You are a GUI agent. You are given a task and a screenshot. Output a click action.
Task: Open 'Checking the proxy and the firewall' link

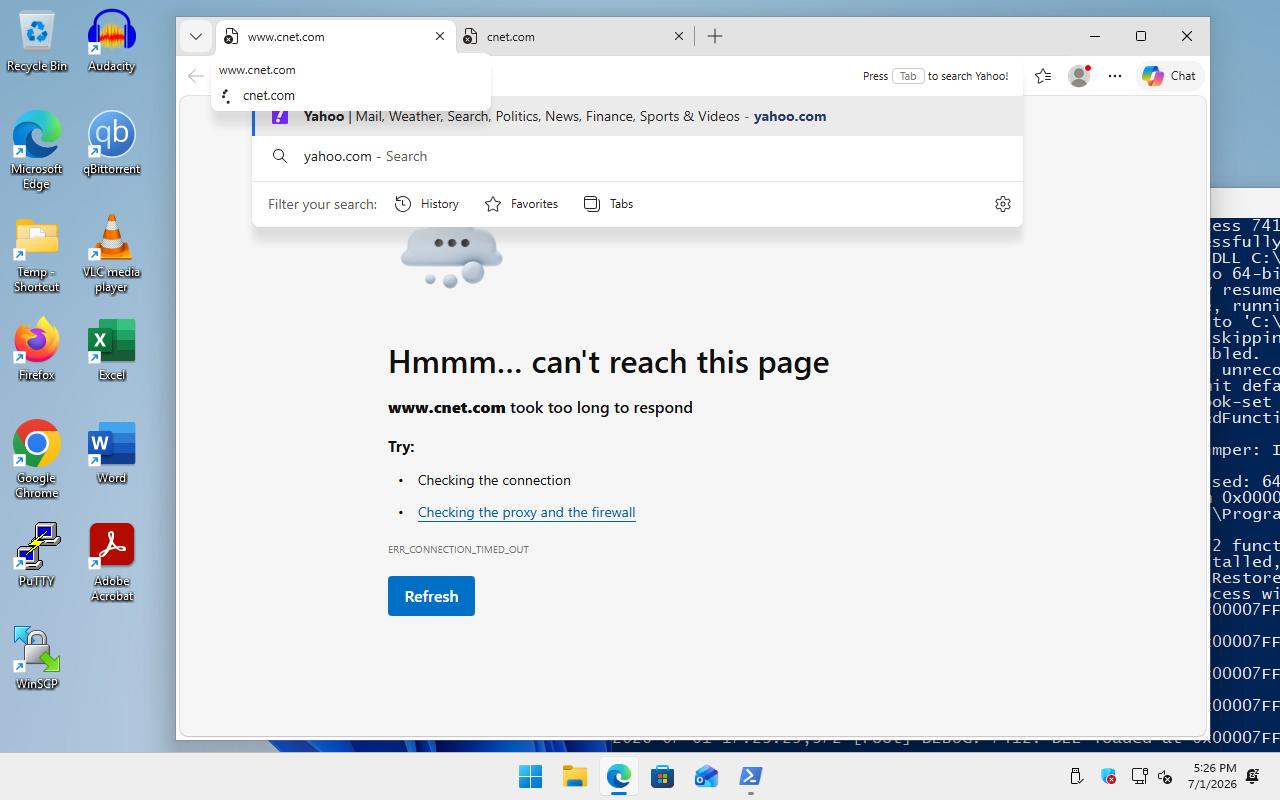tap(526, 512)
